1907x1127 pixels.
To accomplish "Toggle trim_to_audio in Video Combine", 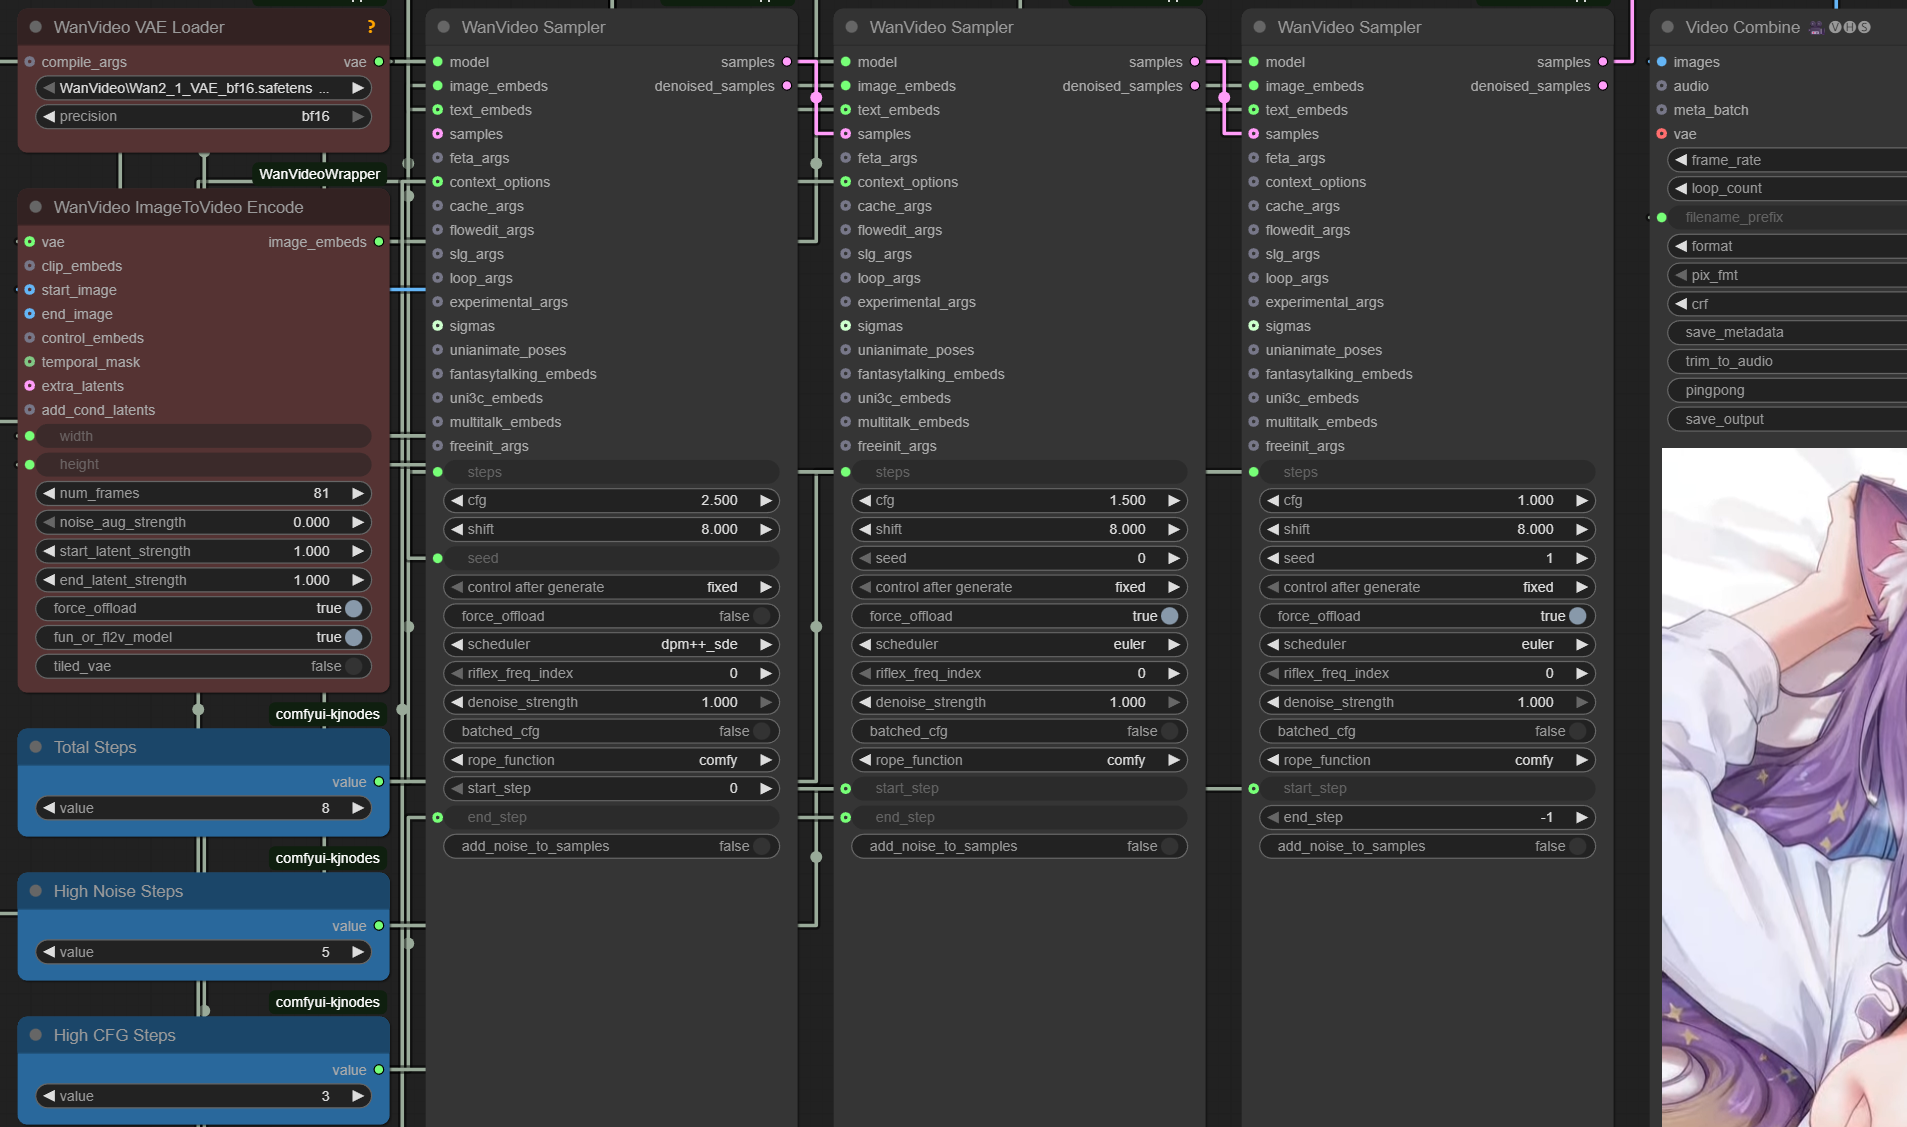I will point(1787,361).
